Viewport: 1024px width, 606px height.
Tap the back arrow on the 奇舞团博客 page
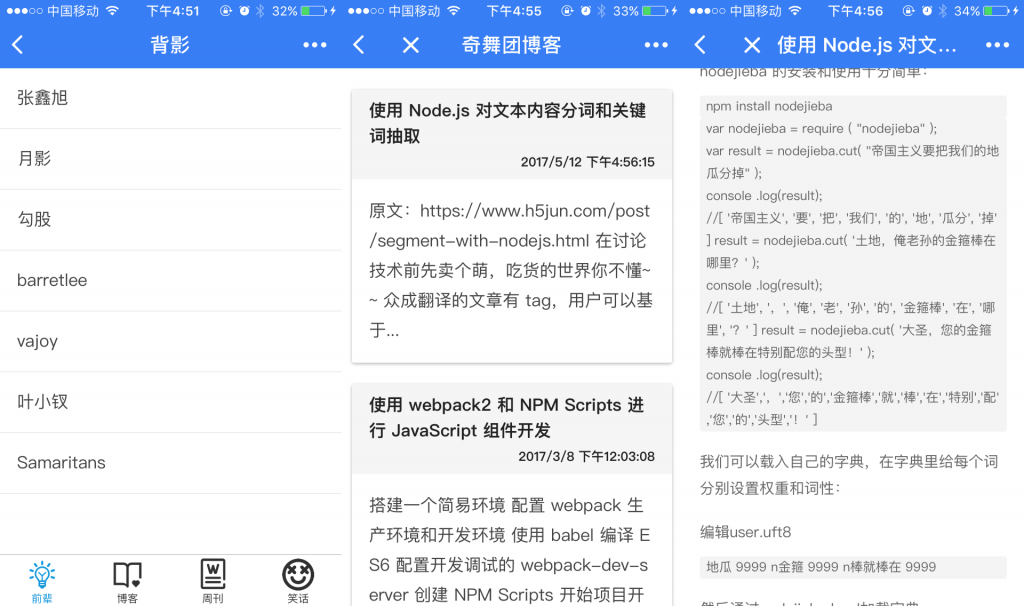coord(359,45)
